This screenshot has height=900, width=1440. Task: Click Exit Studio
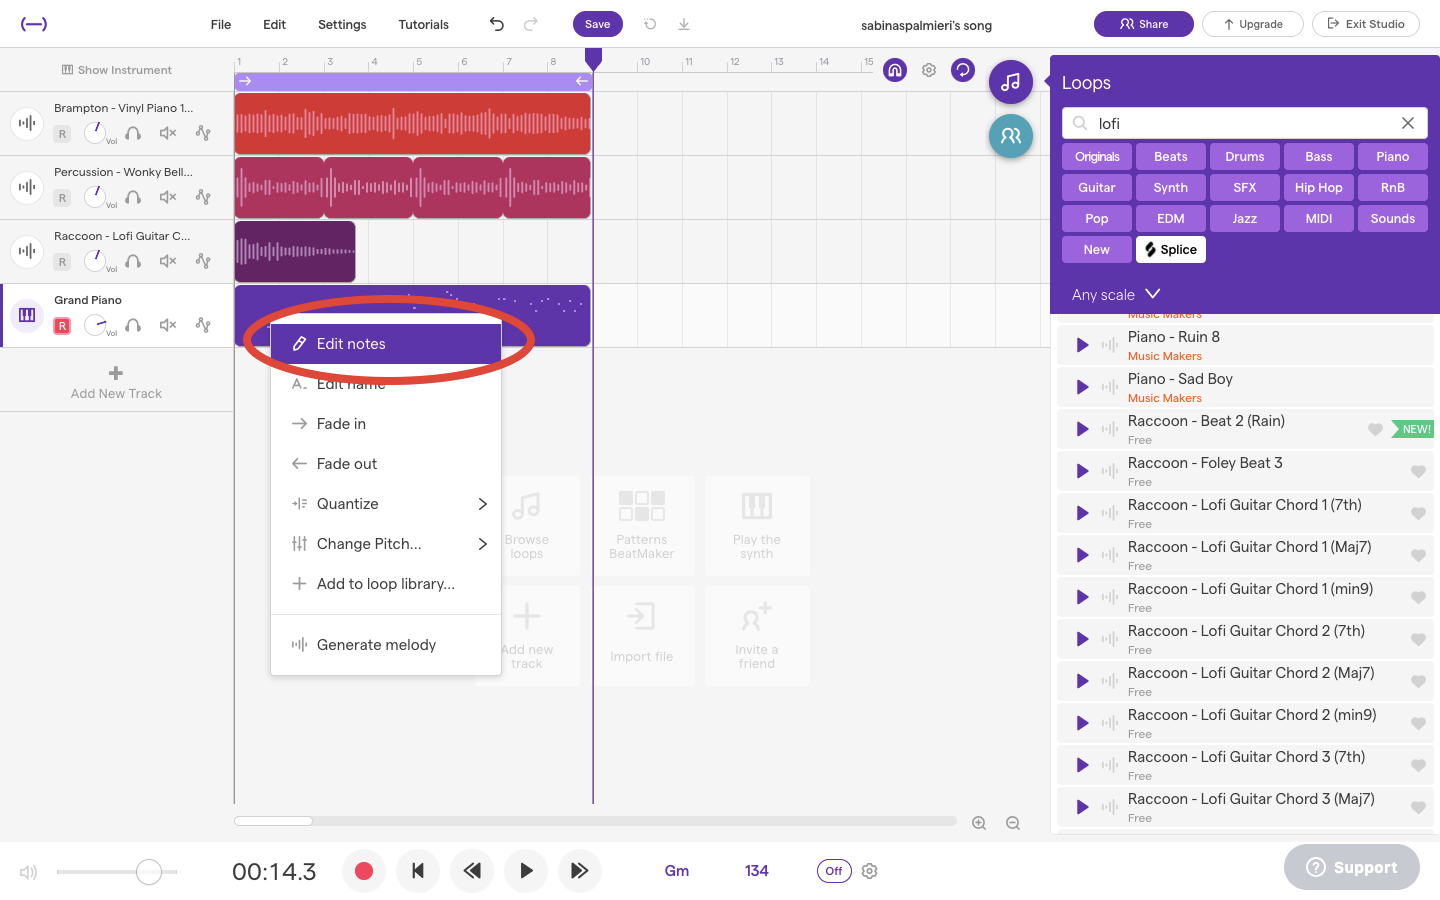[1366, 24]
